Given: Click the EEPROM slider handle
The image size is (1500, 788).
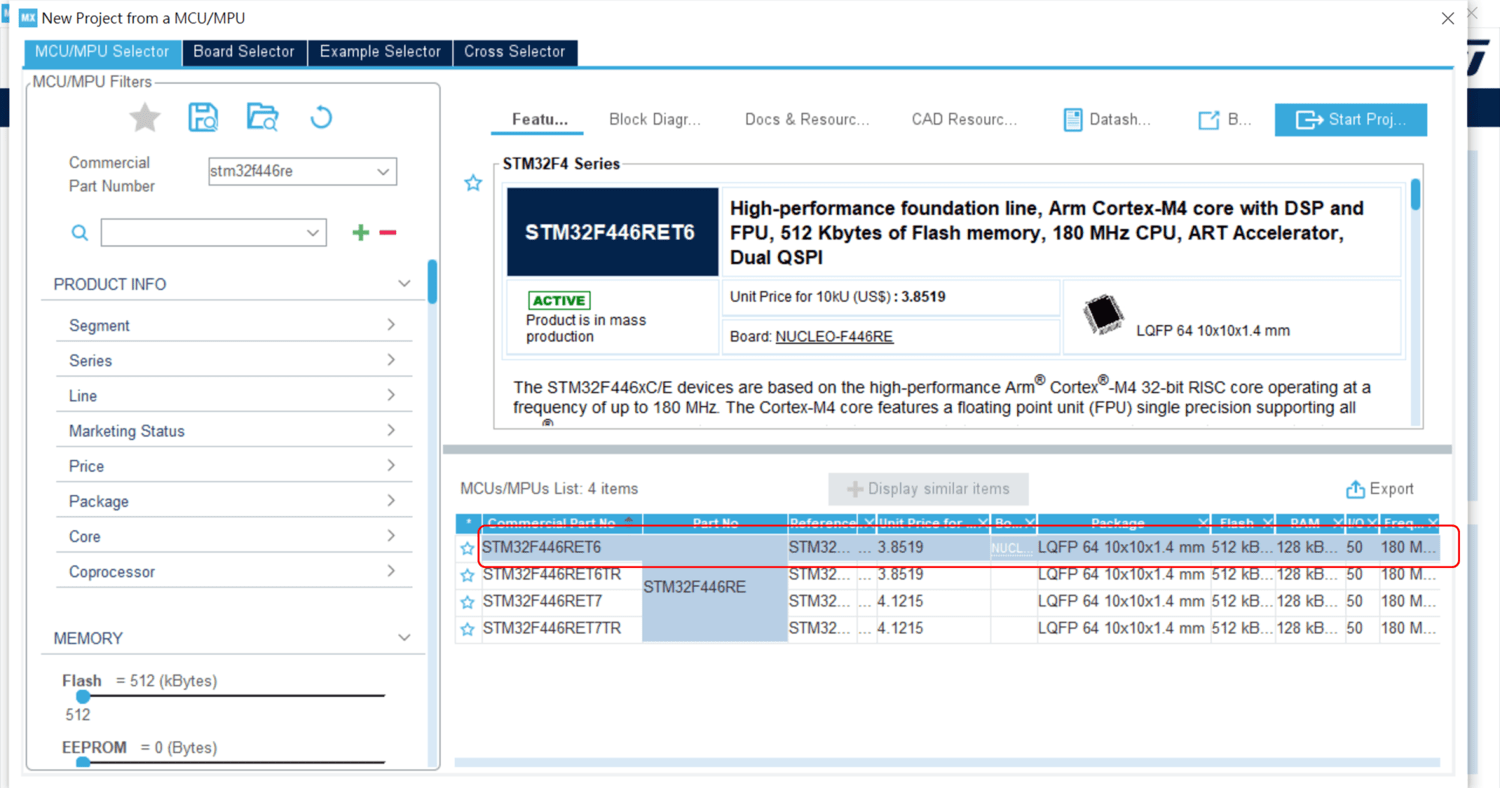Looking at the screenshot, I should (x=83, y=763).
